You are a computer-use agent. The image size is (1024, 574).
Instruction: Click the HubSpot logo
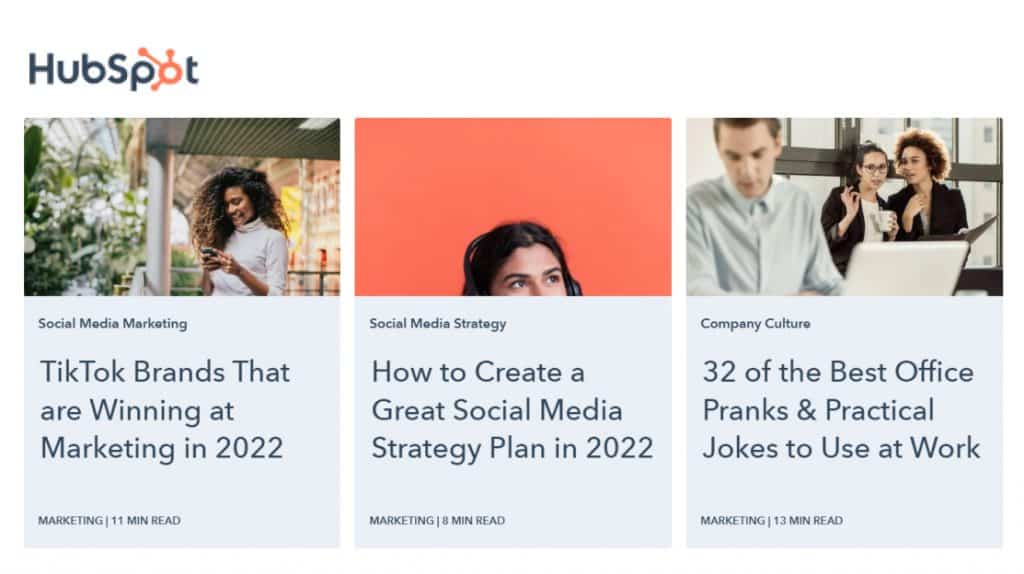[x=114, y=69]
